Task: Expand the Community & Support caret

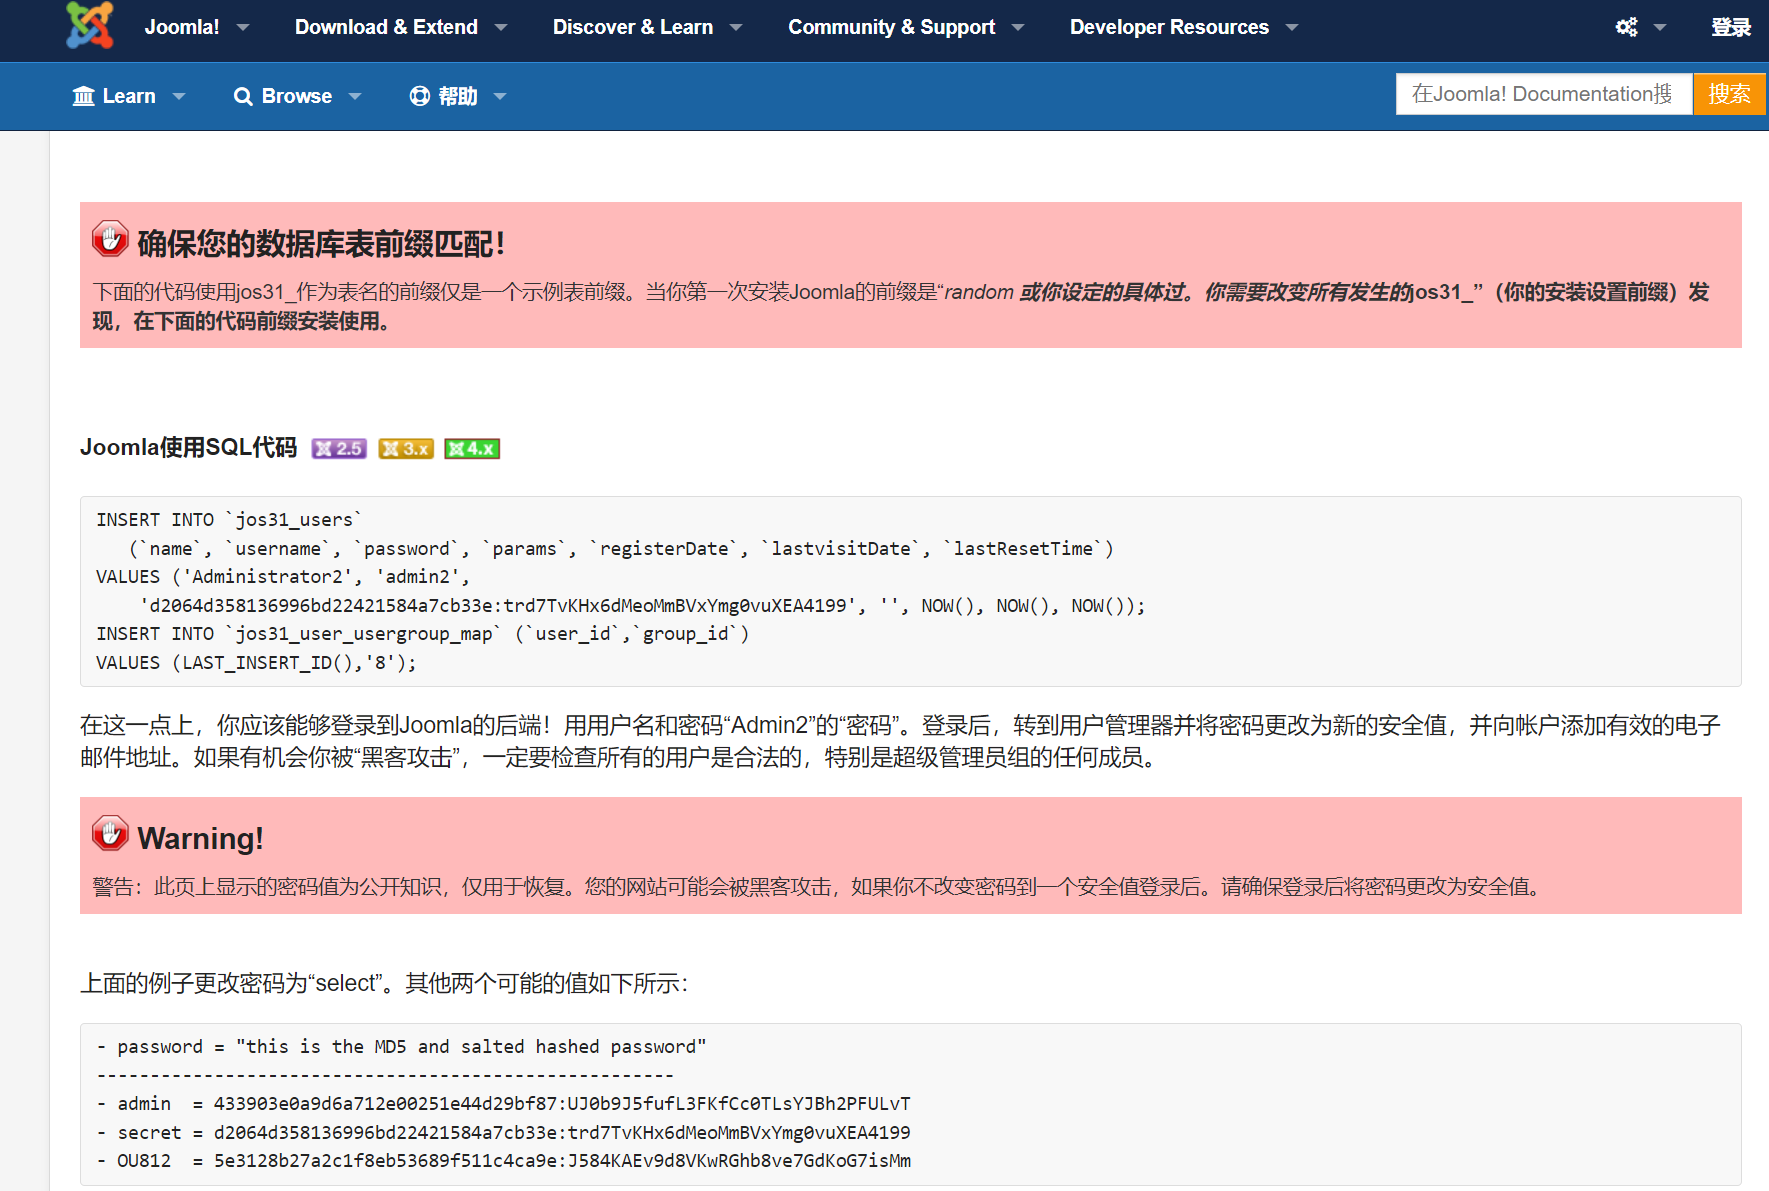Action: click(1018, 28)
